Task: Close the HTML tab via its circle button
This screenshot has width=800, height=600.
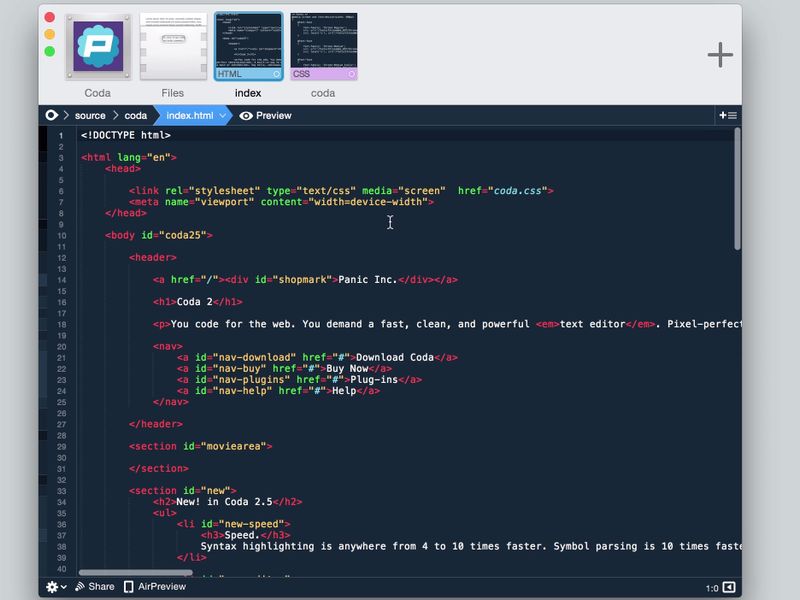Action: click(276, 74)
